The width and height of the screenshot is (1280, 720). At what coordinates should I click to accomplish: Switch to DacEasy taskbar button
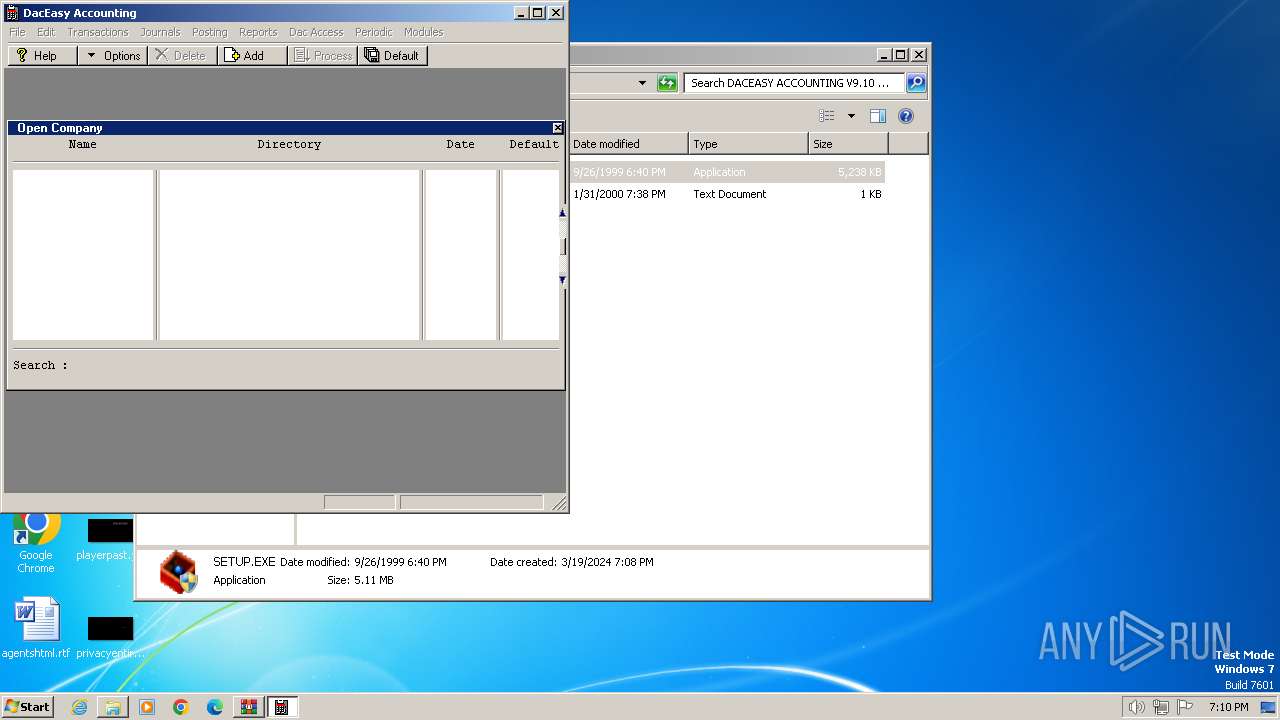[283, 707]
